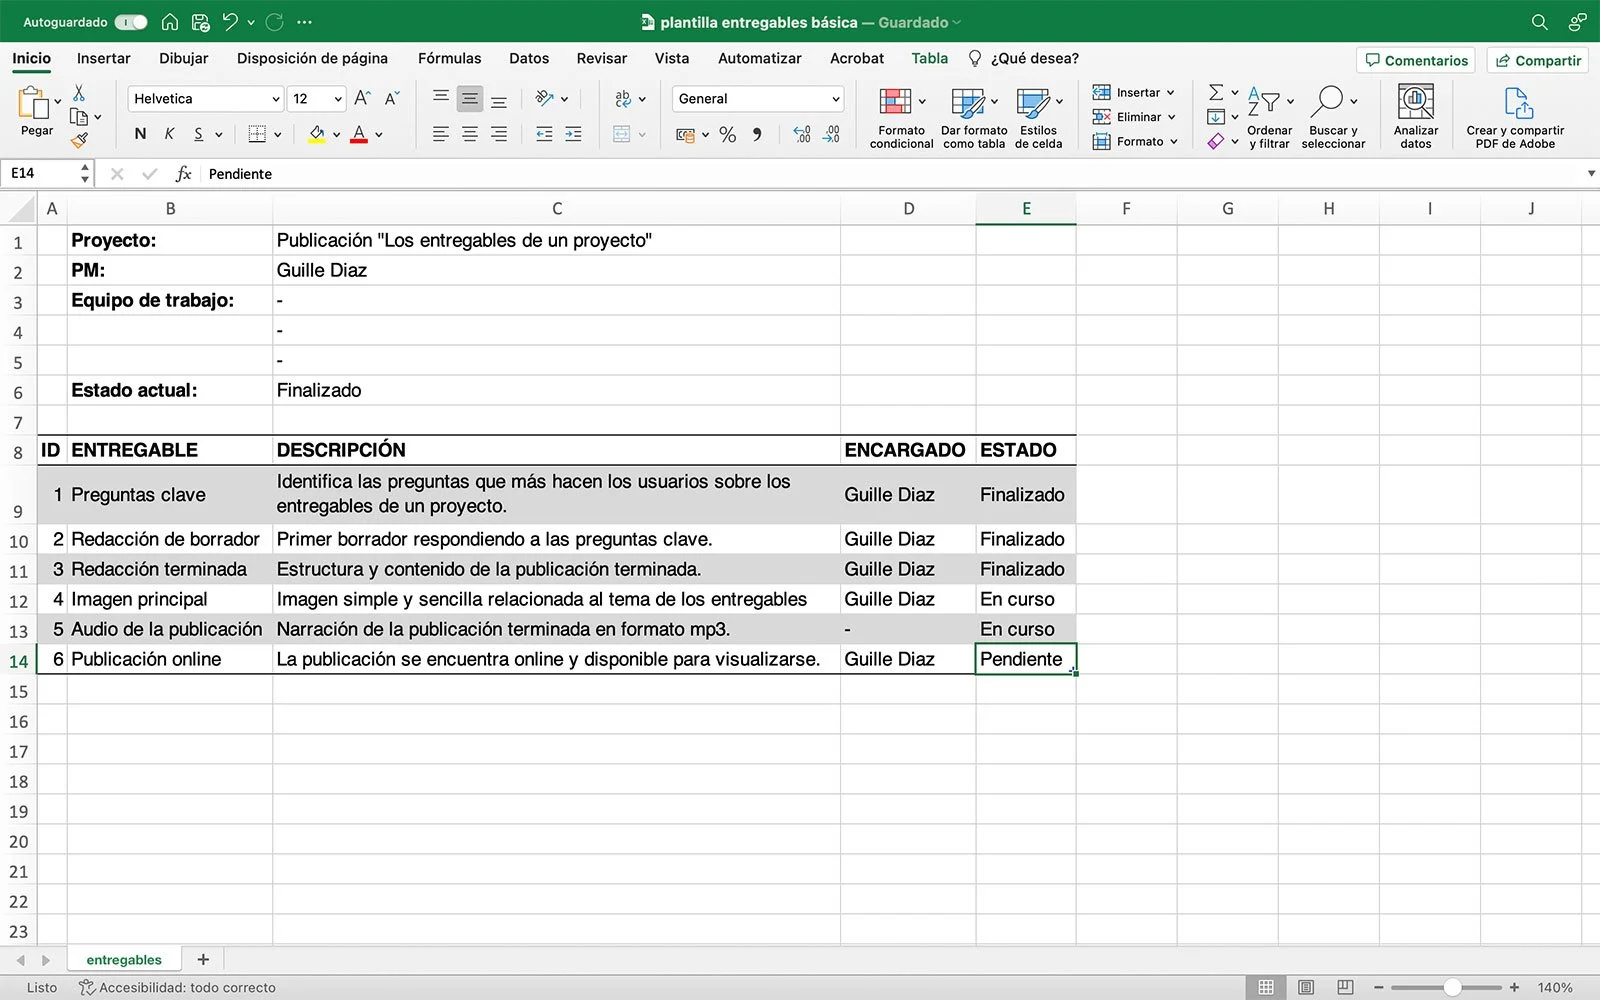Viewport: 1600px width, 1000px height.
Task: Apply the percentage number format
Action: (x=727, y=134)
